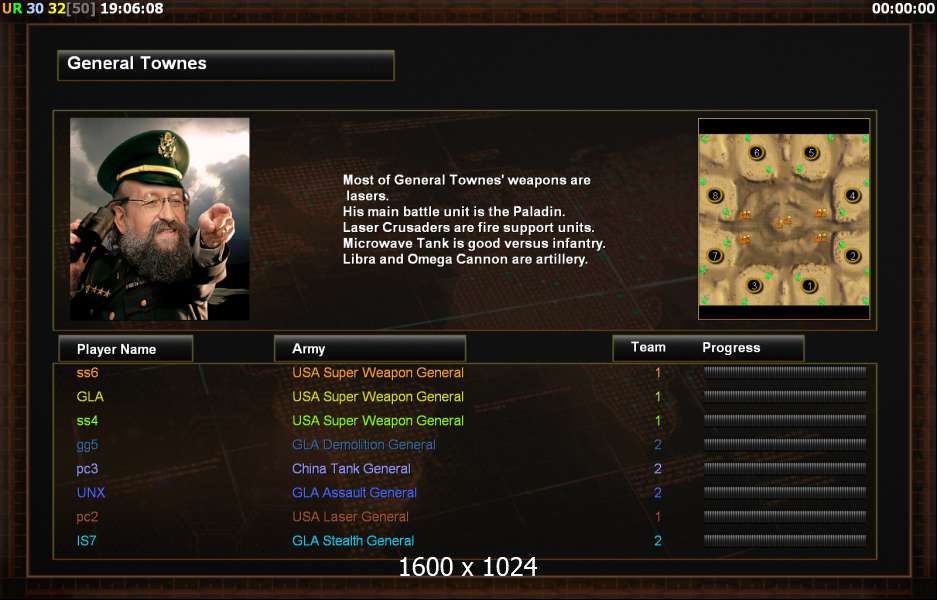Click start position 5 on the minimap

(x=811, y=152)
